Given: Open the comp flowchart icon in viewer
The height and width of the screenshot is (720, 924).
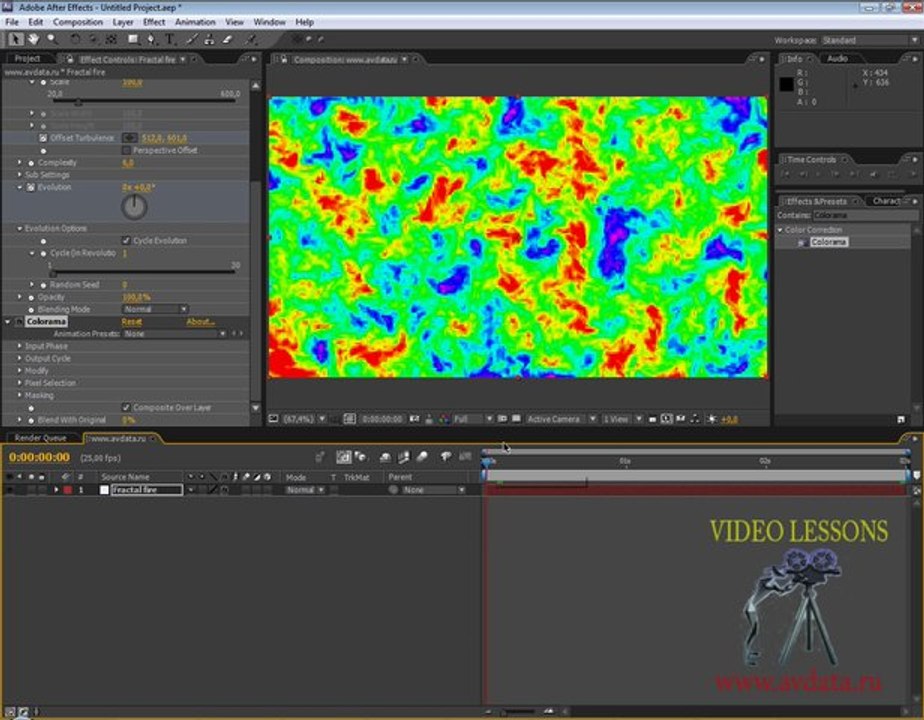Looking at the screenshot, I should pyautogui.click(x=695, y=419).
